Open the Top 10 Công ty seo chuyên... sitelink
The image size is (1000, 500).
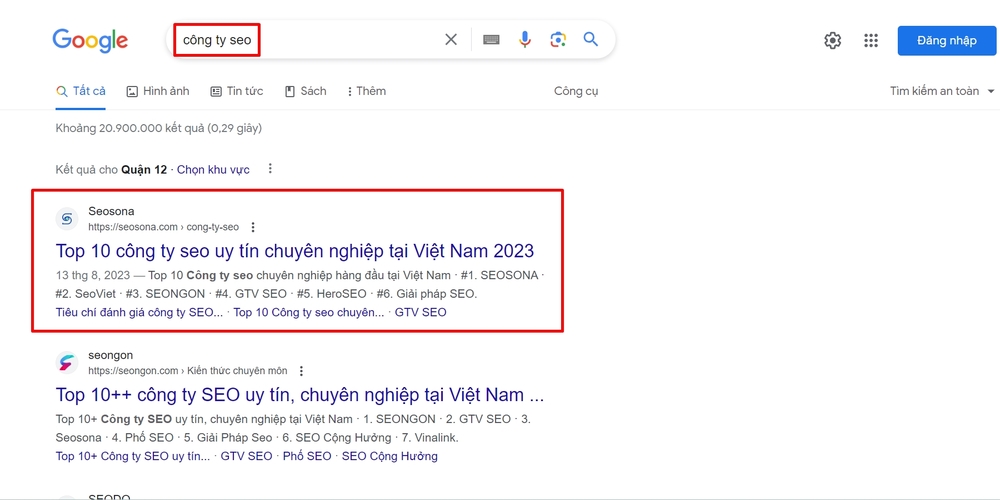click(x=309, y=312)
